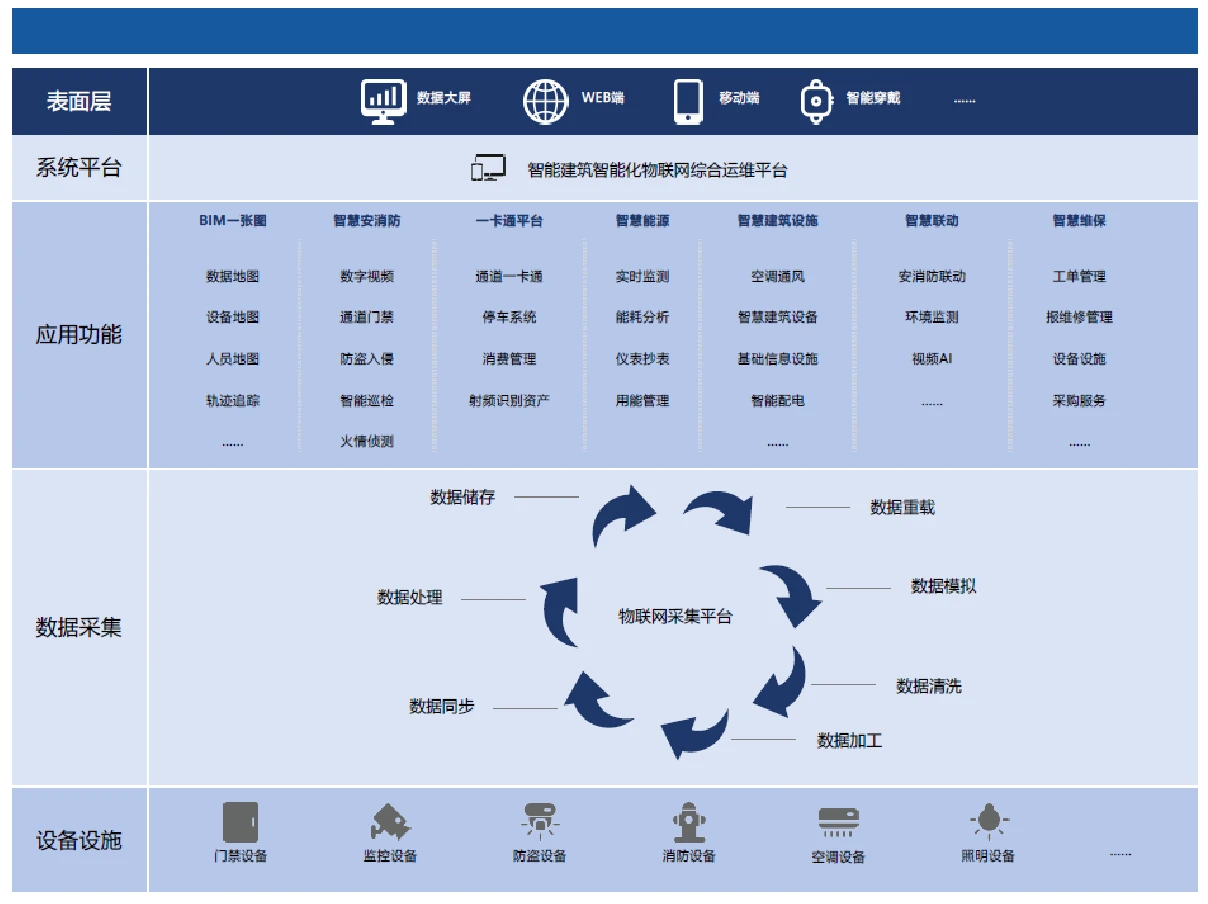Open the BIM一张图 column heading
Viewport: 1208px width, 904px height.
(233, 221)
